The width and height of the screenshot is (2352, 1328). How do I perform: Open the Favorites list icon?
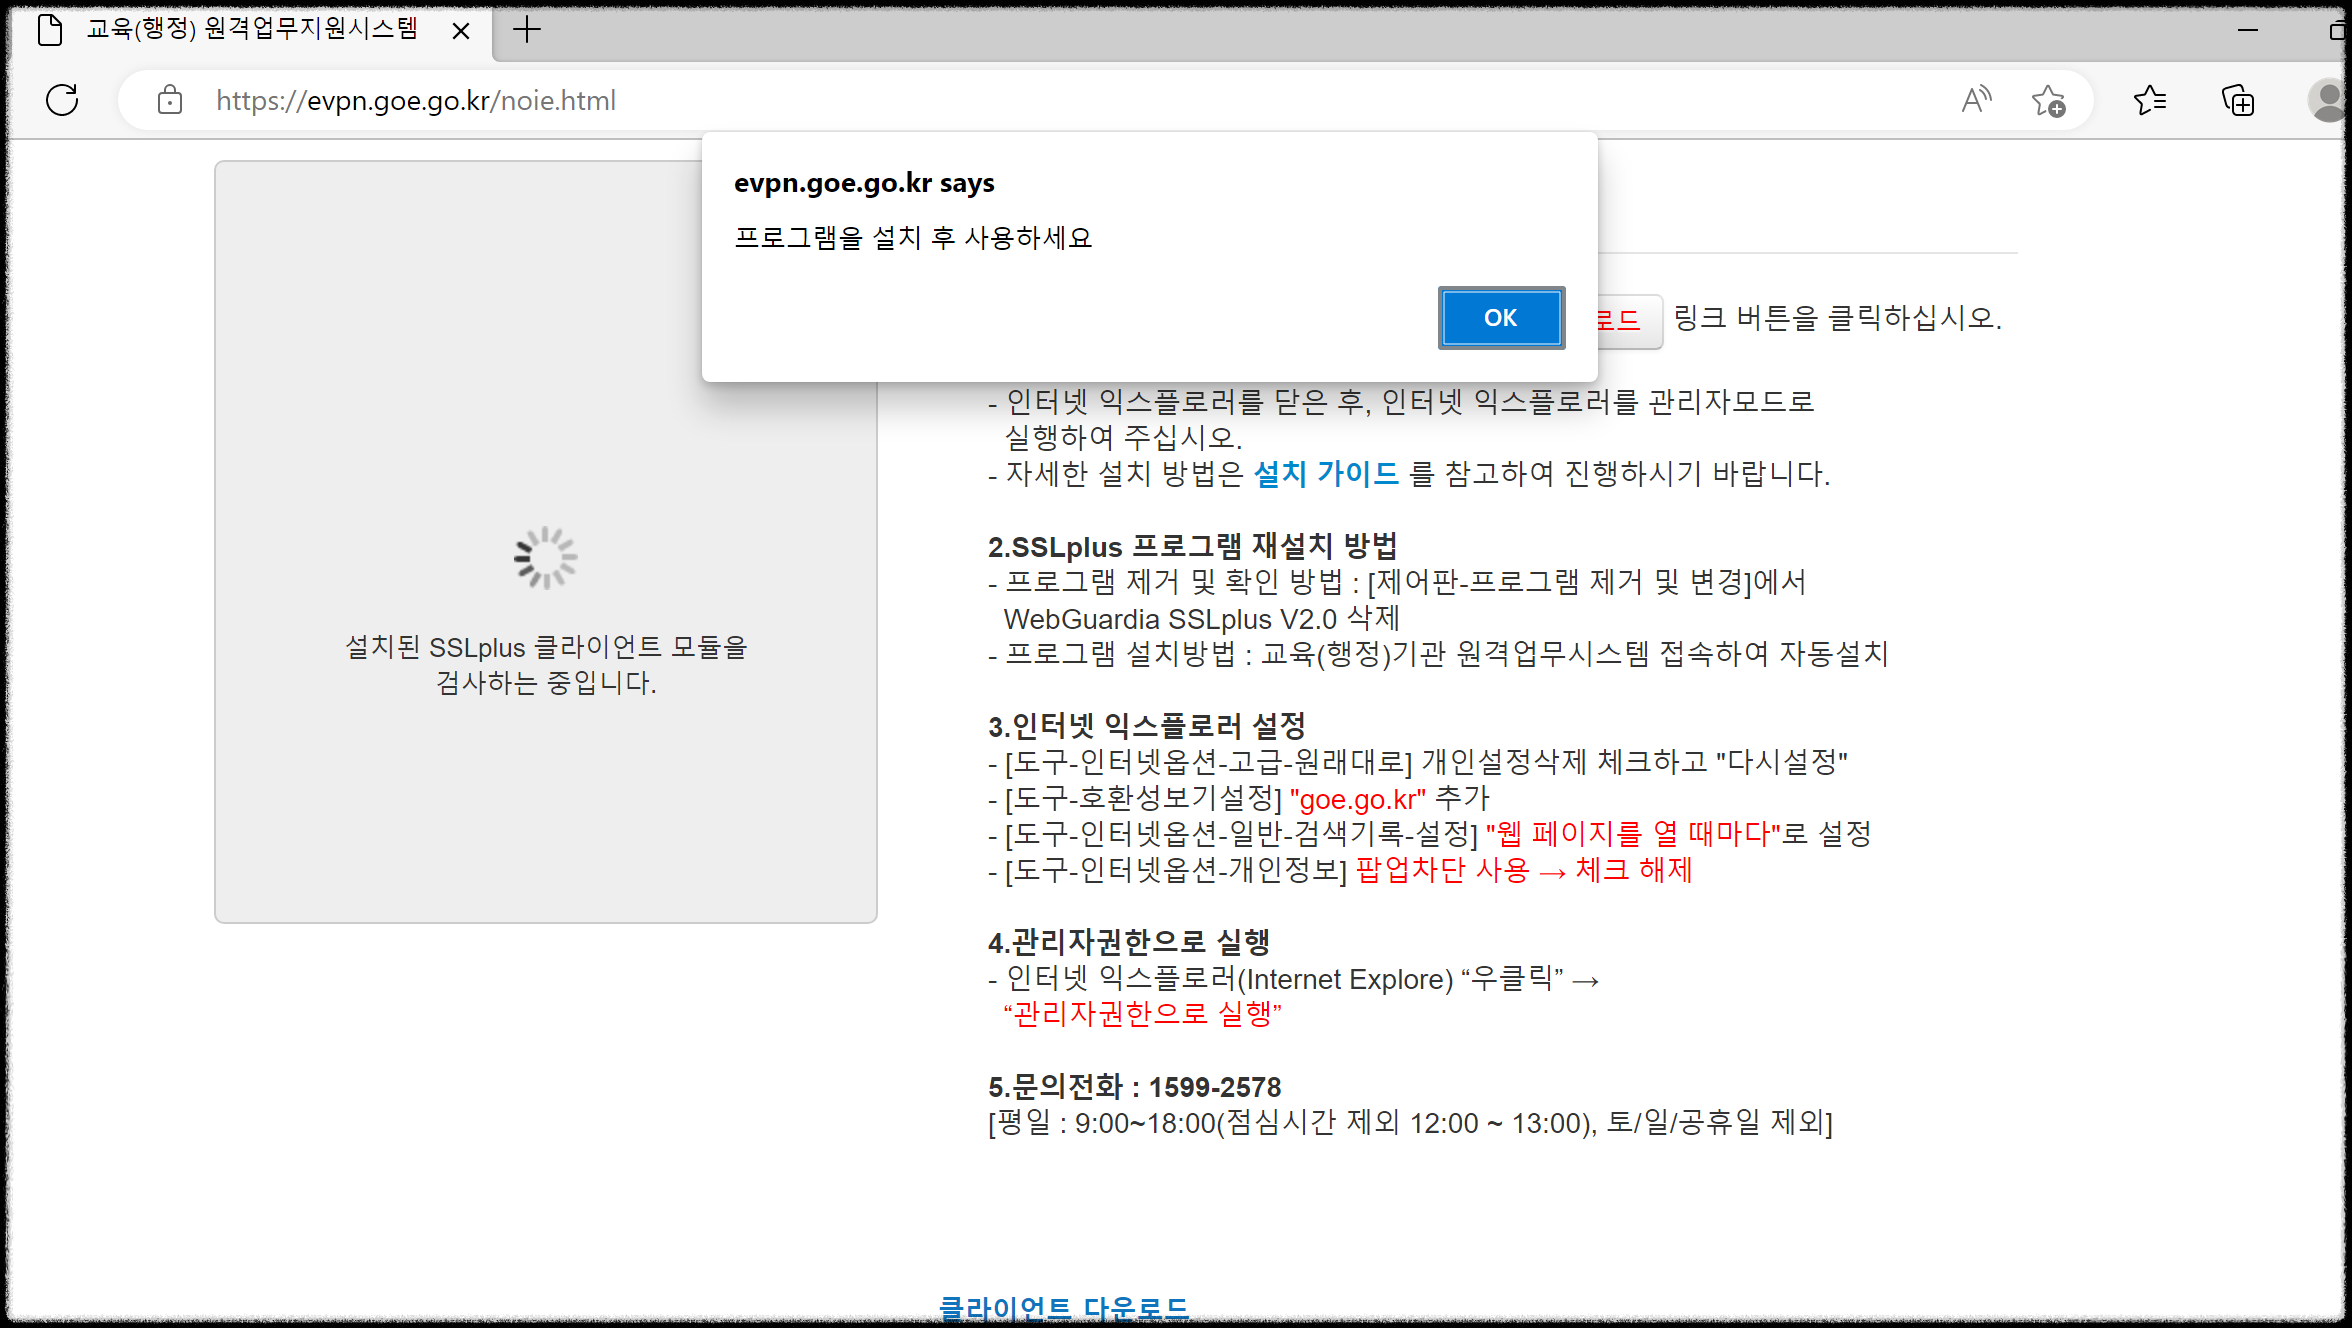coord(2149,100)
